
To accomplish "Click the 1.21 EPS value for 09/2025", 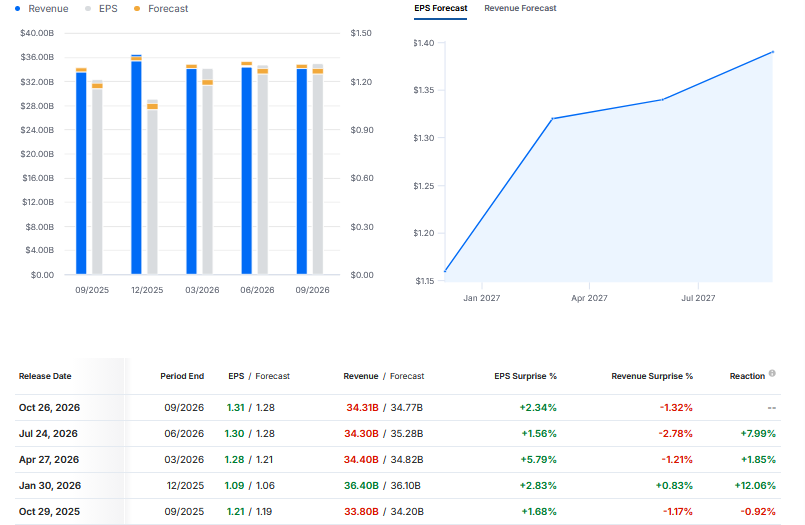I will pyautogui.click(x=236, y=512).
